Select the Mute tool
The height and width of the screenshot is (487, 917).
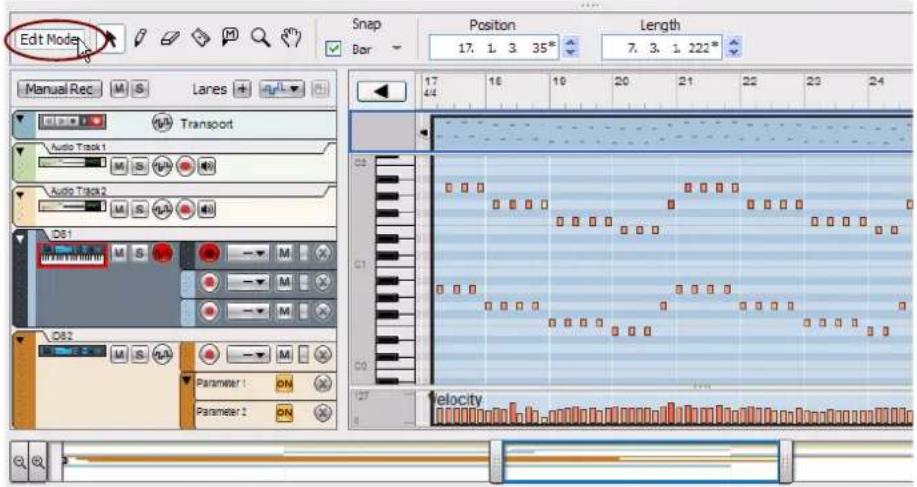pos(230,37)
